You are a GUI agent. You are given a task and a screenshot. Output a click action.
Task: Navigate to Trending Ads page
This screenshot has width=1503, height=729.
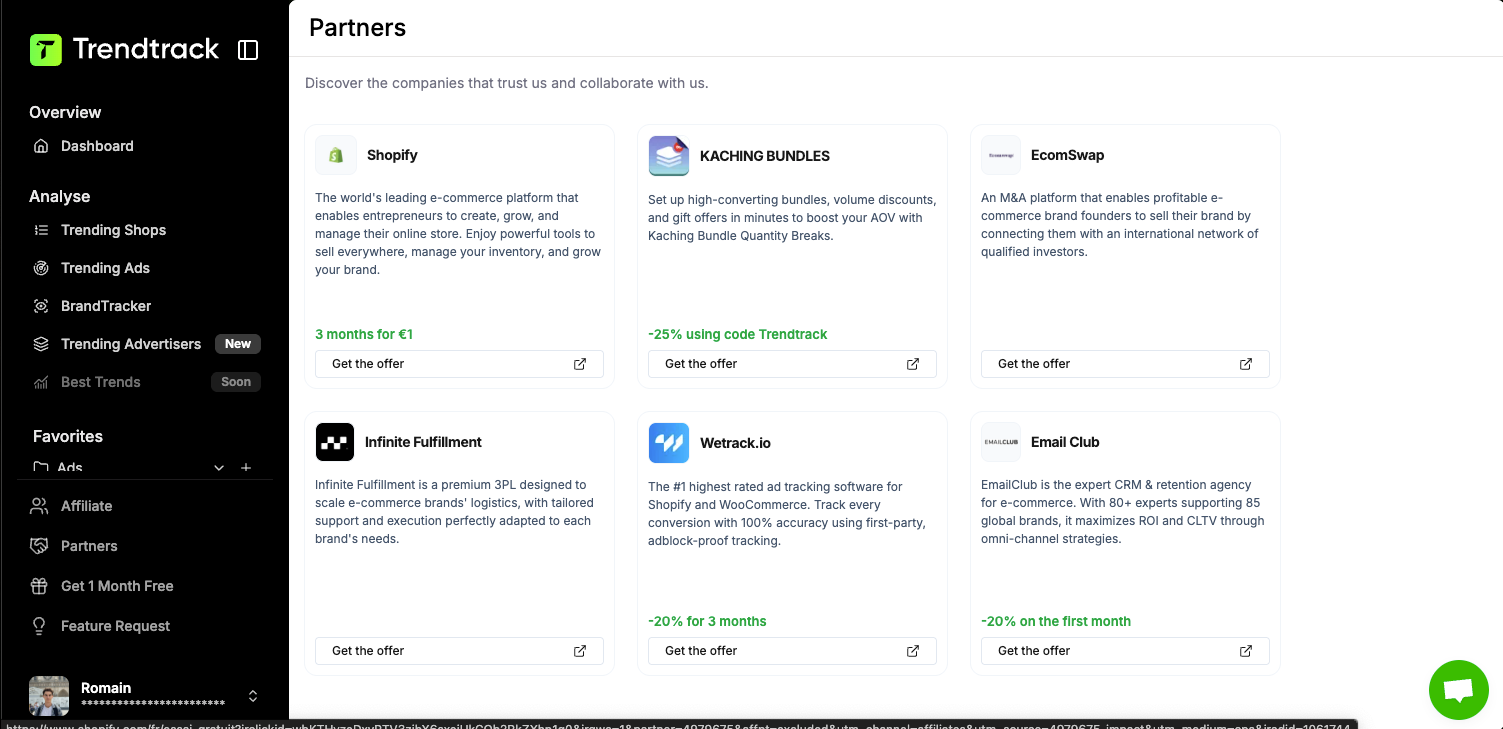[105, 268]
